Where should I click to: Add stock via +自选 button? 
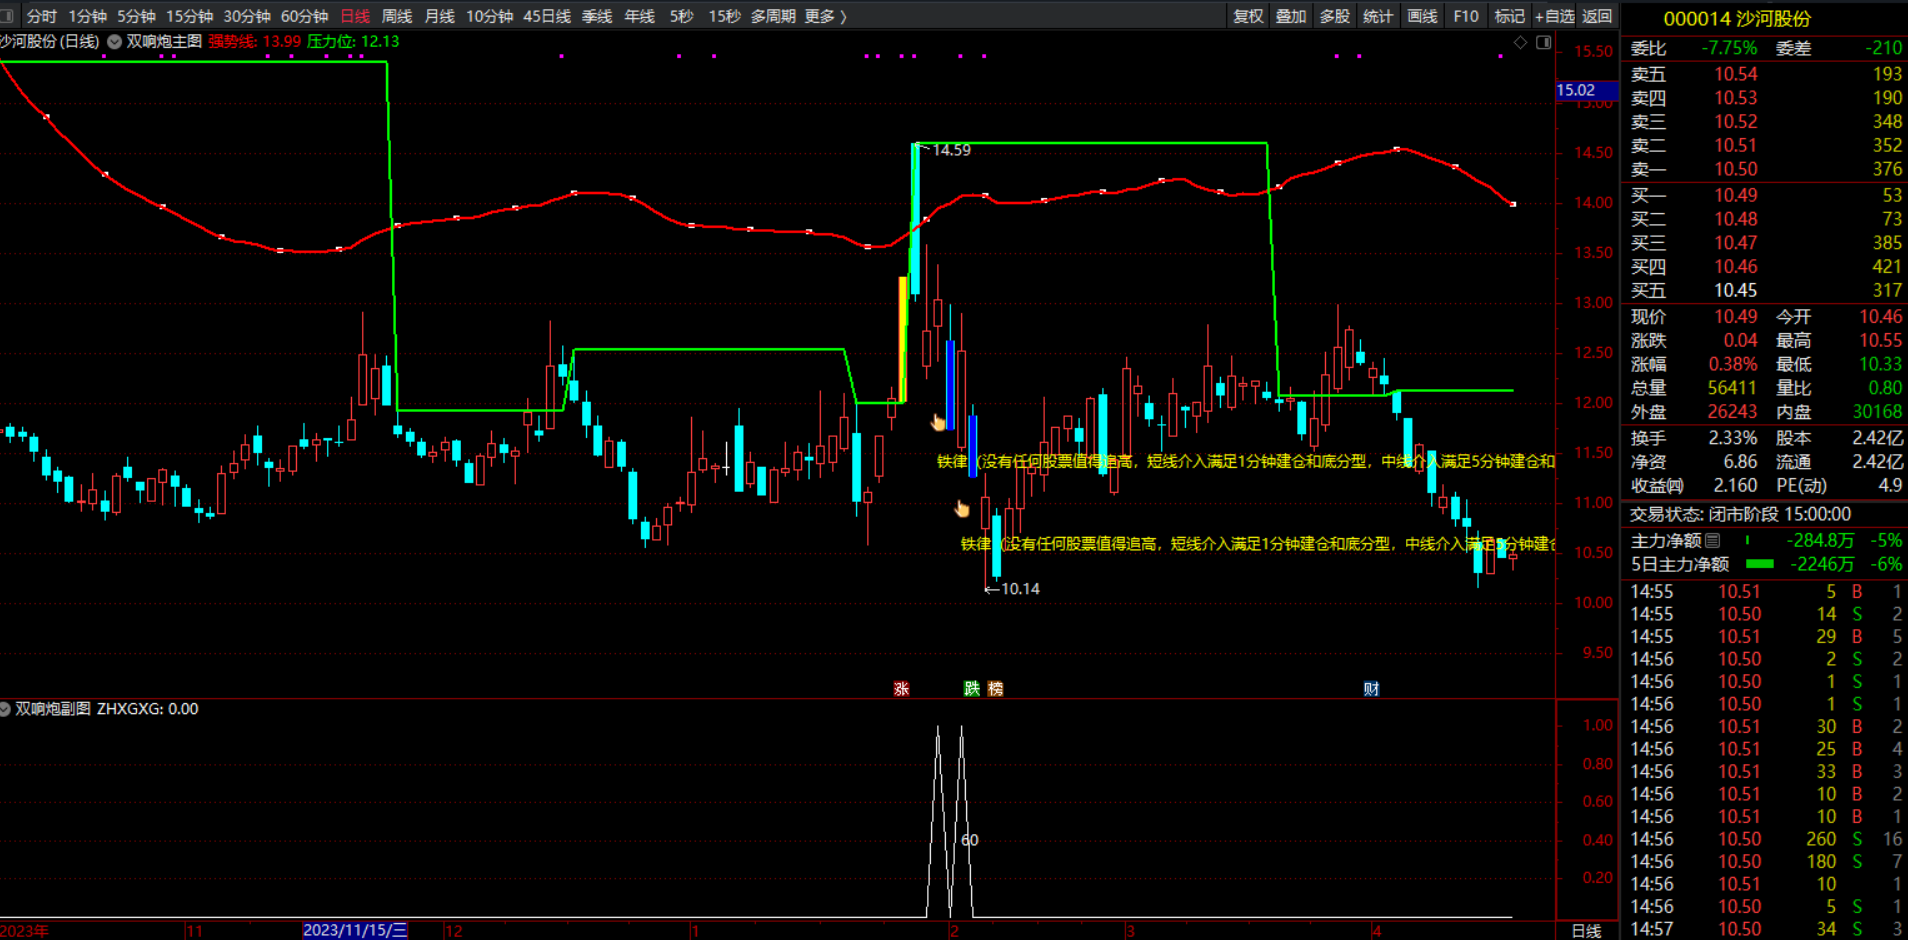coord(1555,16)
